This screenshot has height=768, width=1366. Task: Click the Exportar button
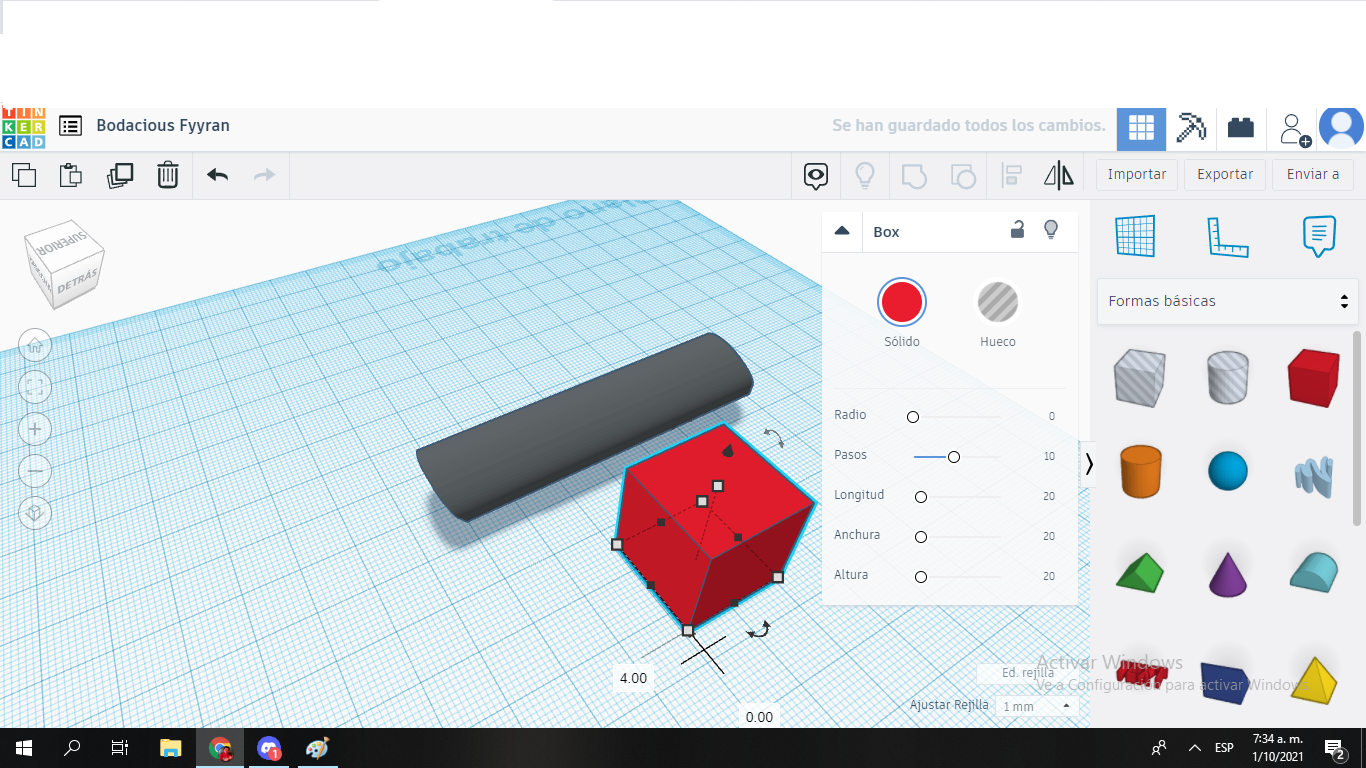(x=1225, y=174)
